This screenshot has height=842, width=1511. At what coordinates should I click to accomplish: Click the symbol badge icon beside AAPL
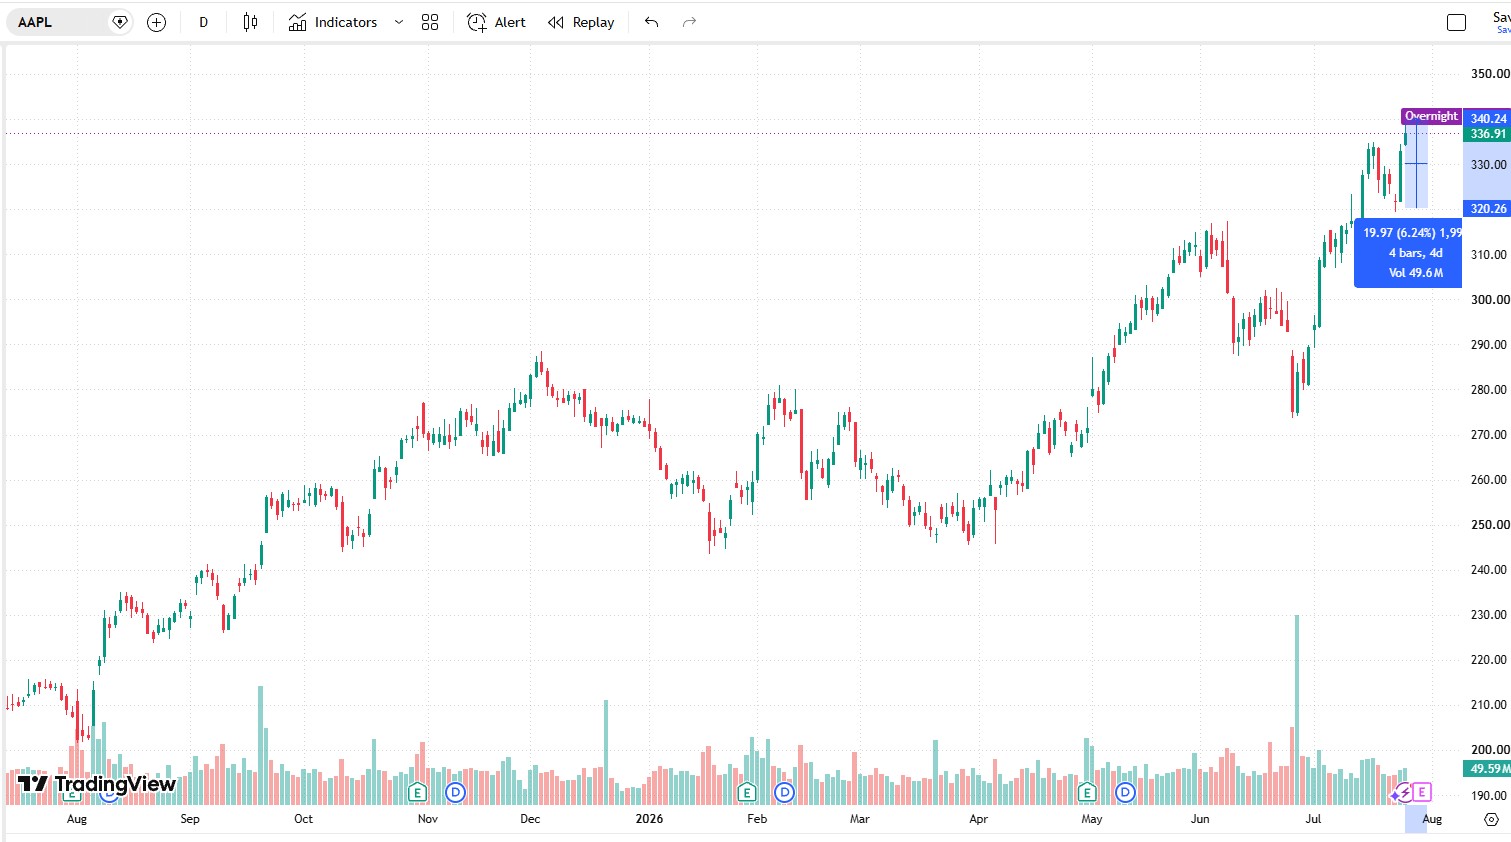(120, 22)
